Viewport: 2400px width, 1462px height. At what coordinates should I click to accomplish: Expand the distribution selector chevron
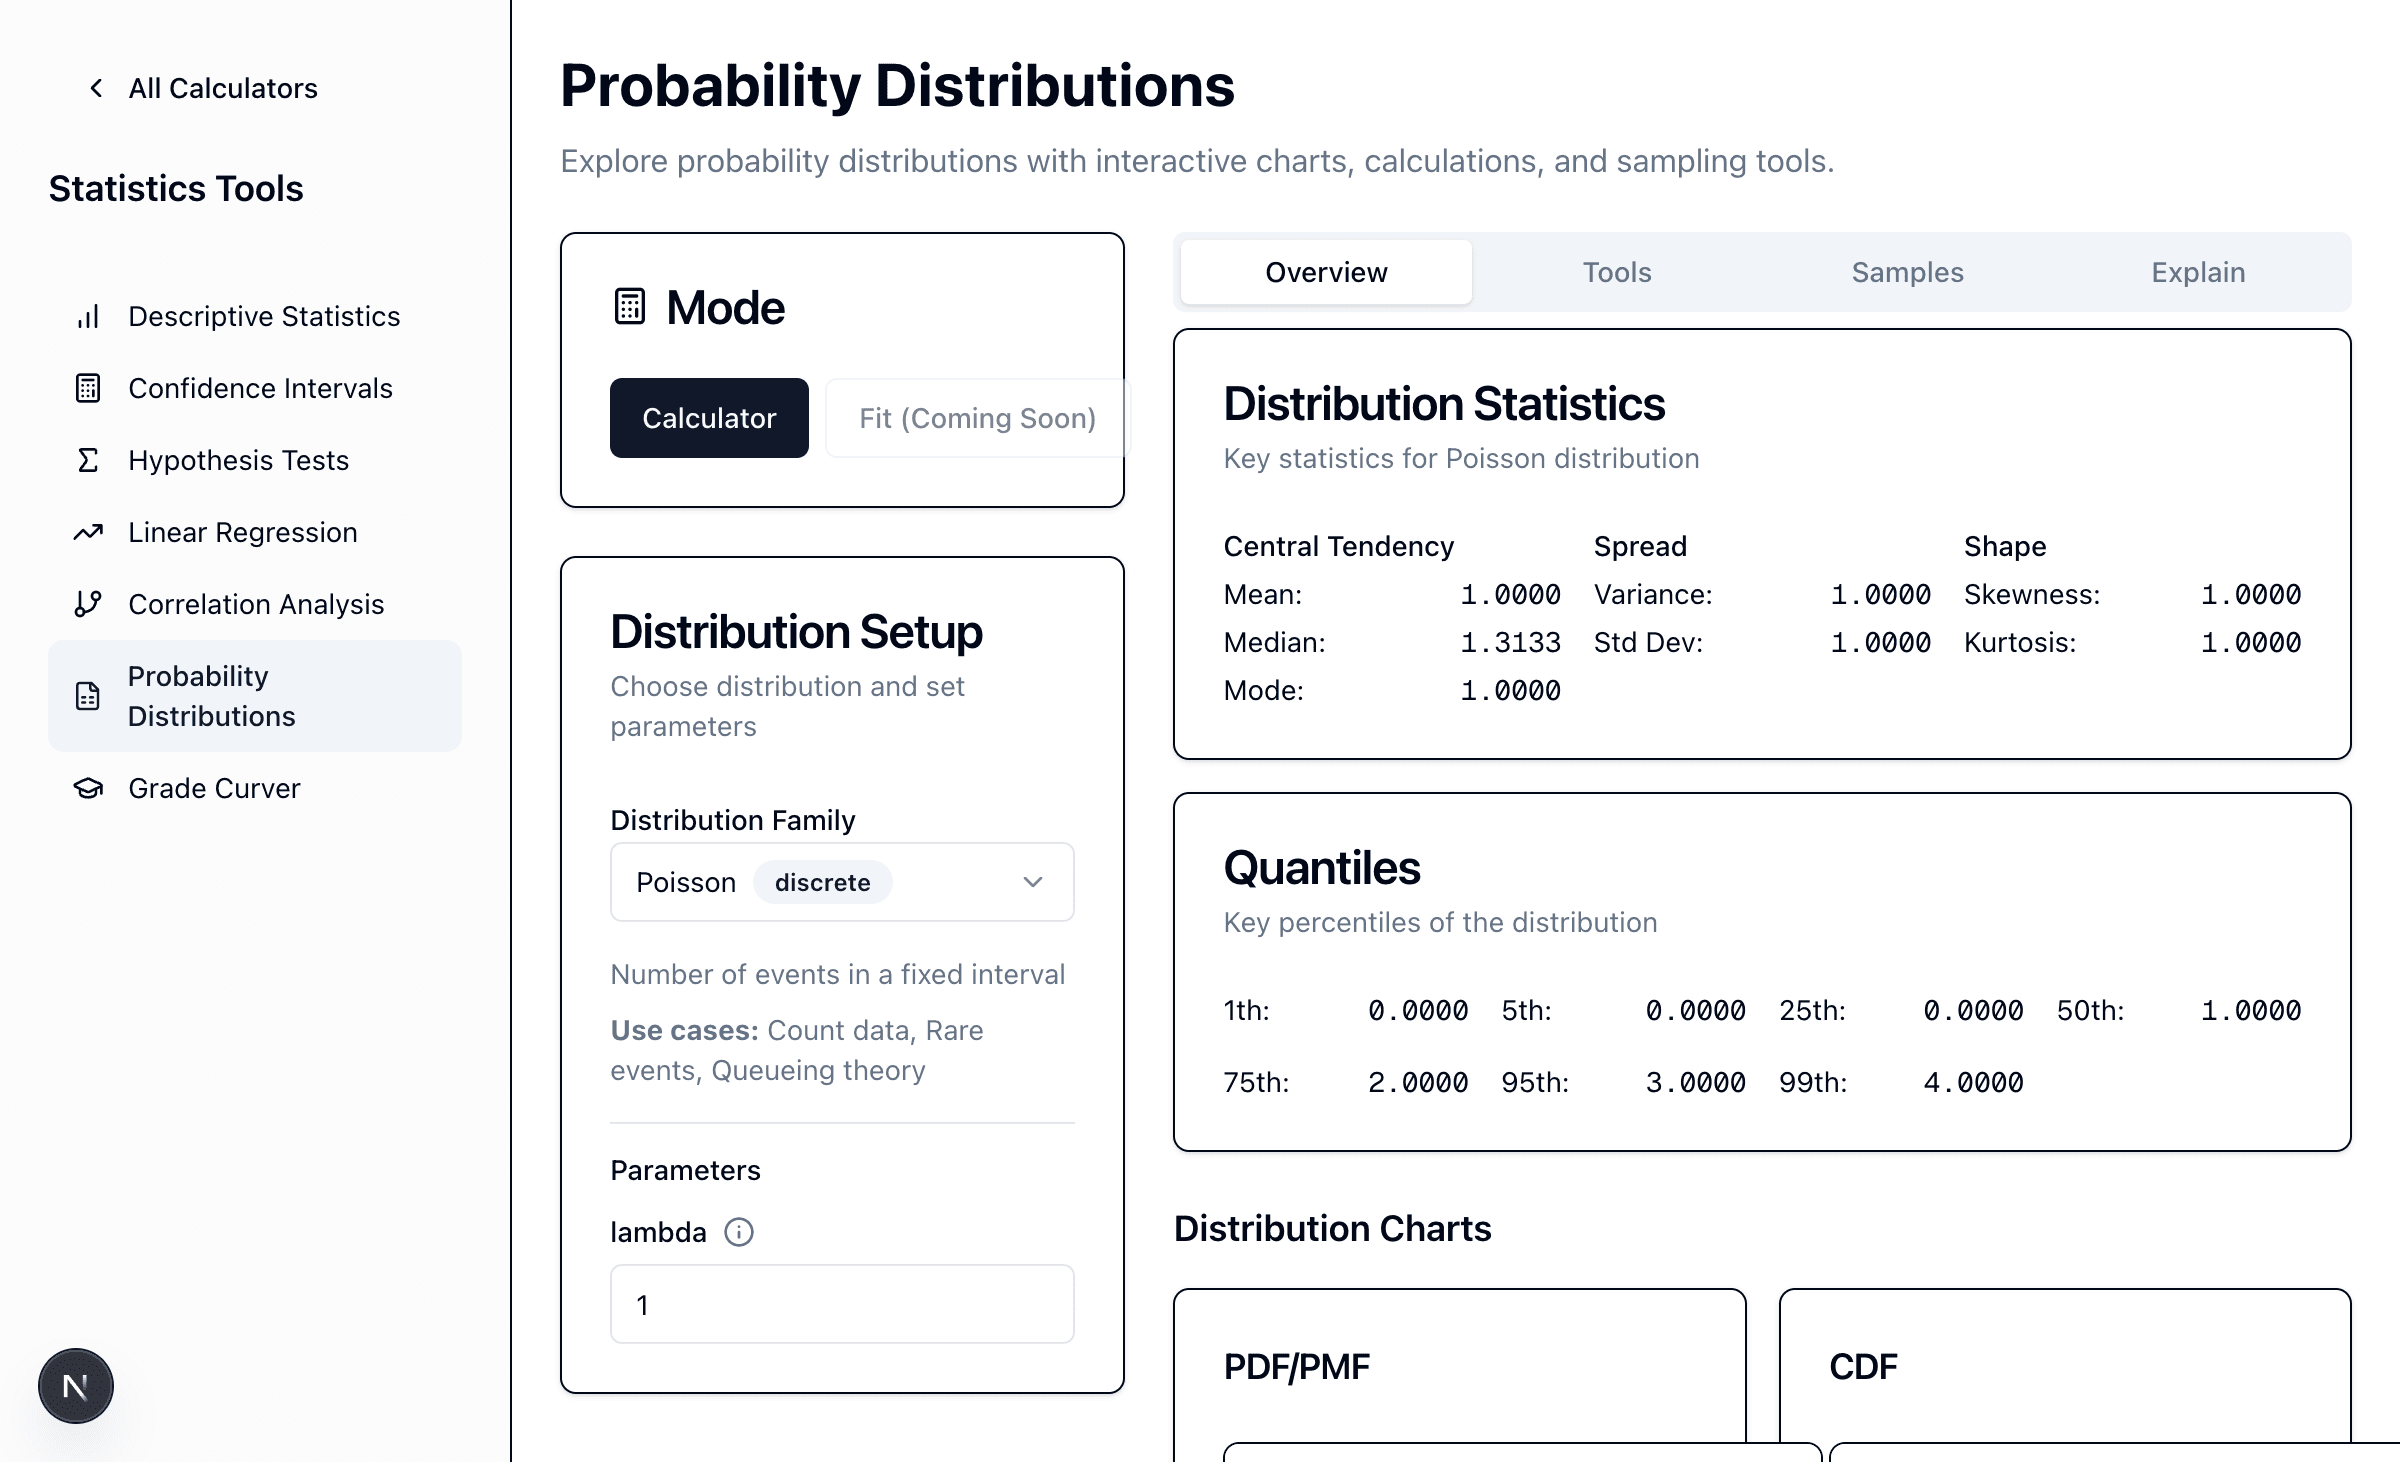(1032, 882)
